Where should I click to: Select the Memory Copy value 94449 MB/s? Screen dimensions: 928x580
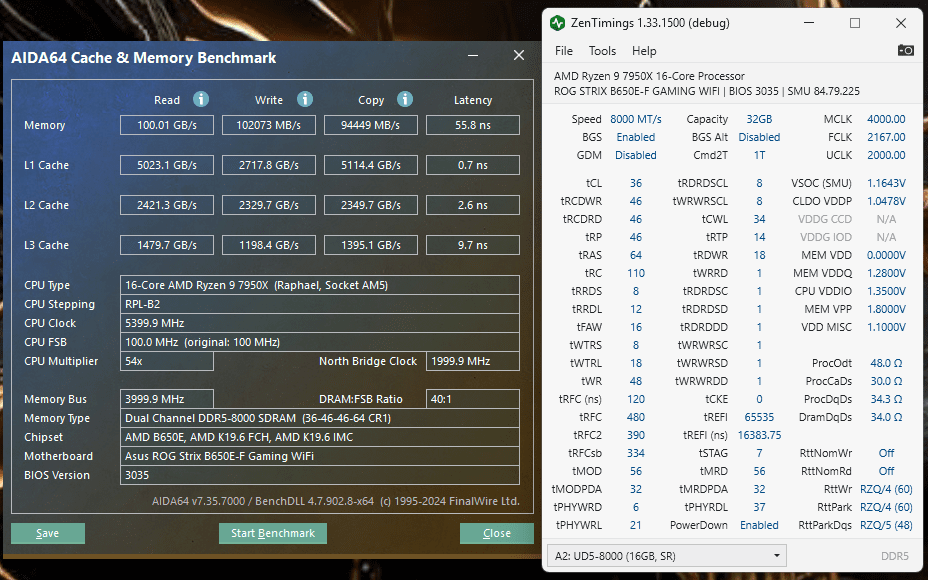click(x=370, y=125)
